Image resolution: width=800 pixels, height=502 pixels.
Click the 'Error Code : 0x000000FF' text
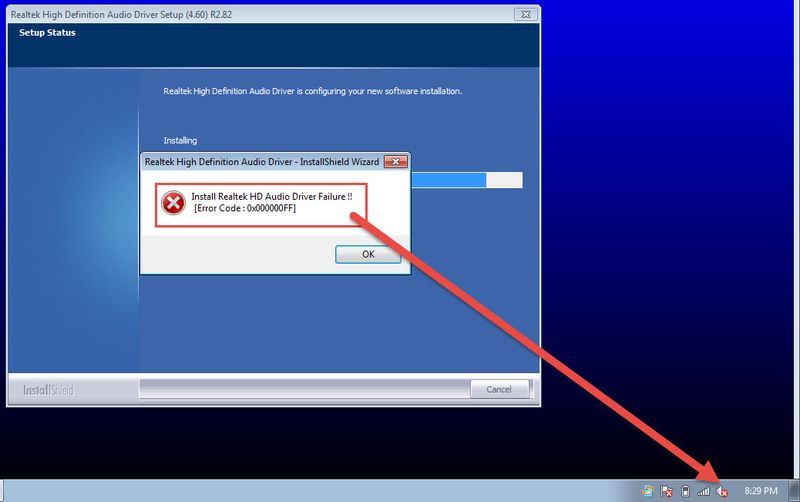pos(245,208)
